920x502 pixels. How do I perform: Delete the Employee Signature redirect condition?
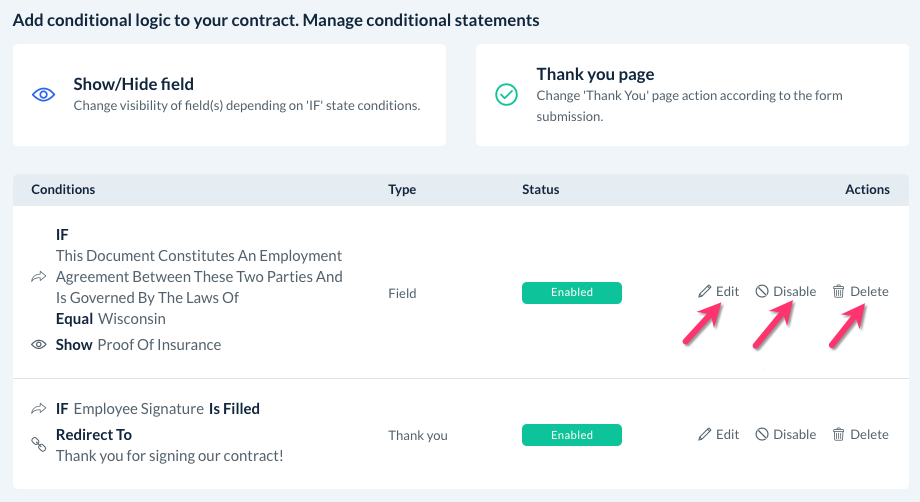tap(860, 435)
